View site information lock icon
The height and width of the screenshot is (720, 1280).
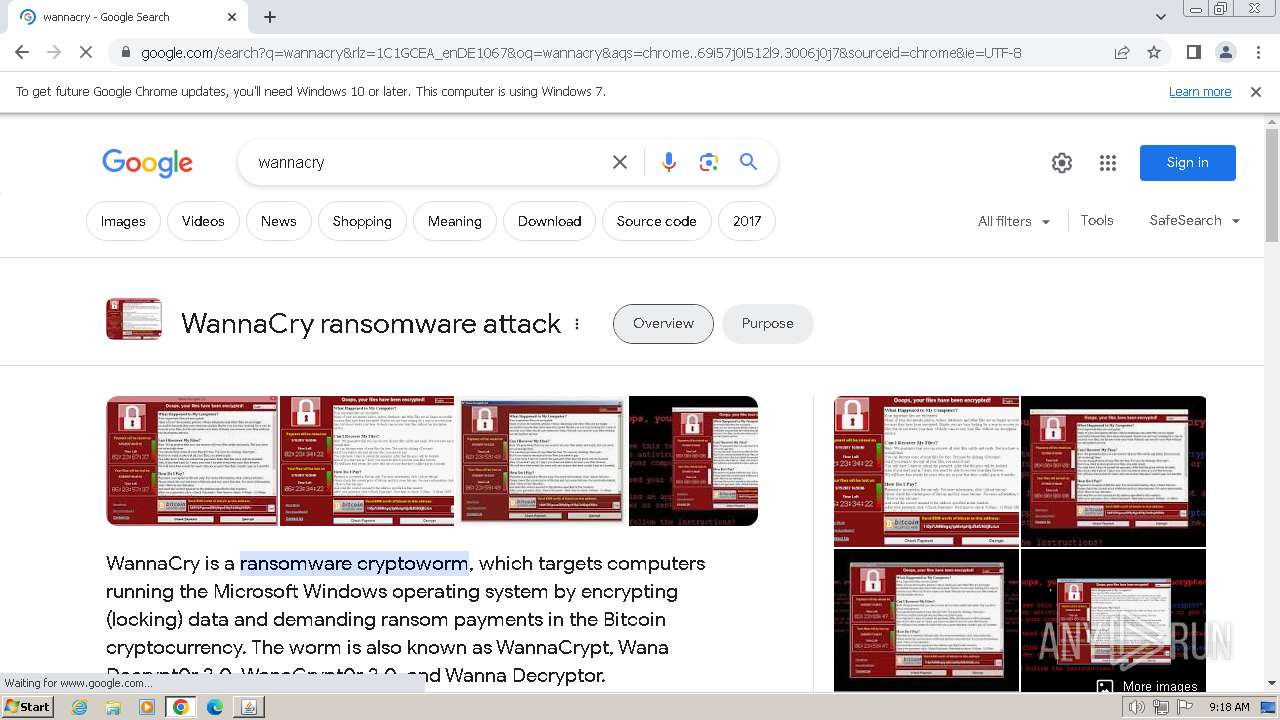click(x=125, y=53)
